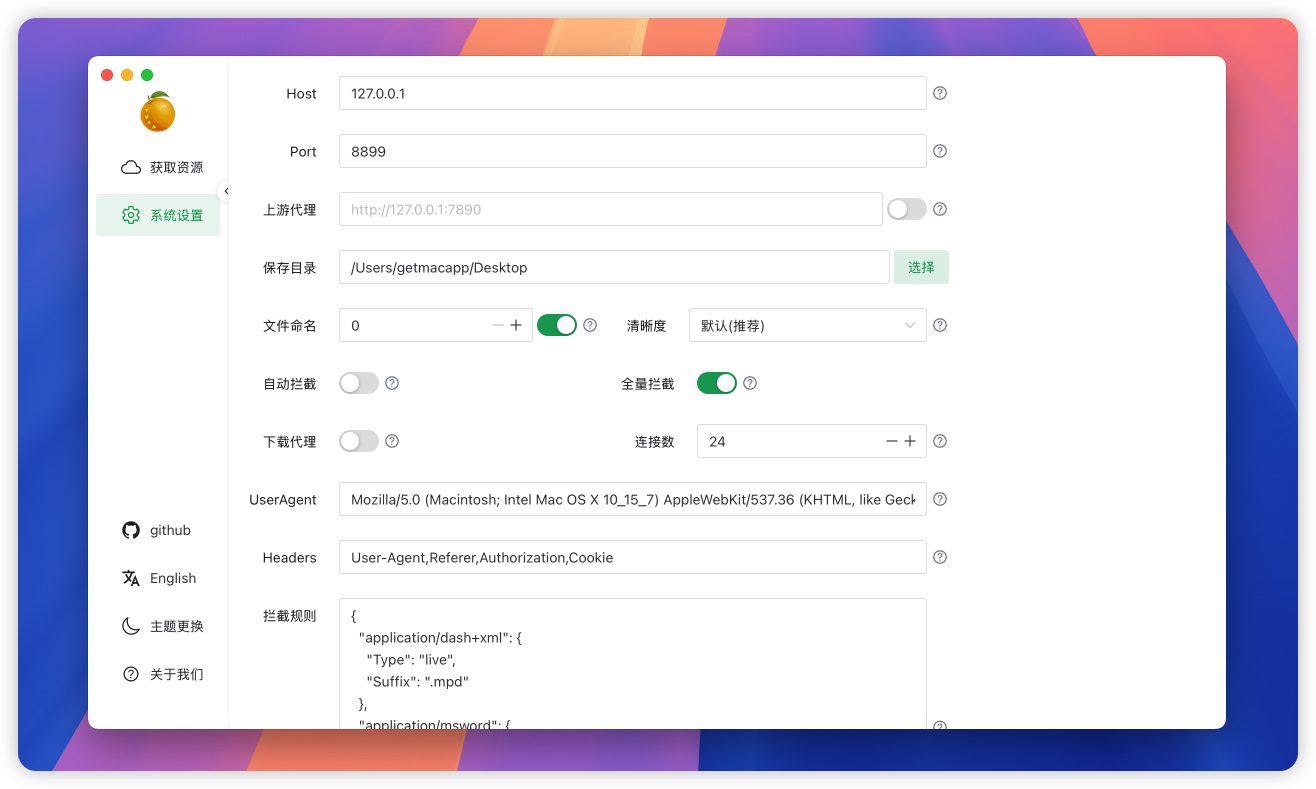
Task: Click the 选择 button for save directory
Action: click(x=921, y=267)
